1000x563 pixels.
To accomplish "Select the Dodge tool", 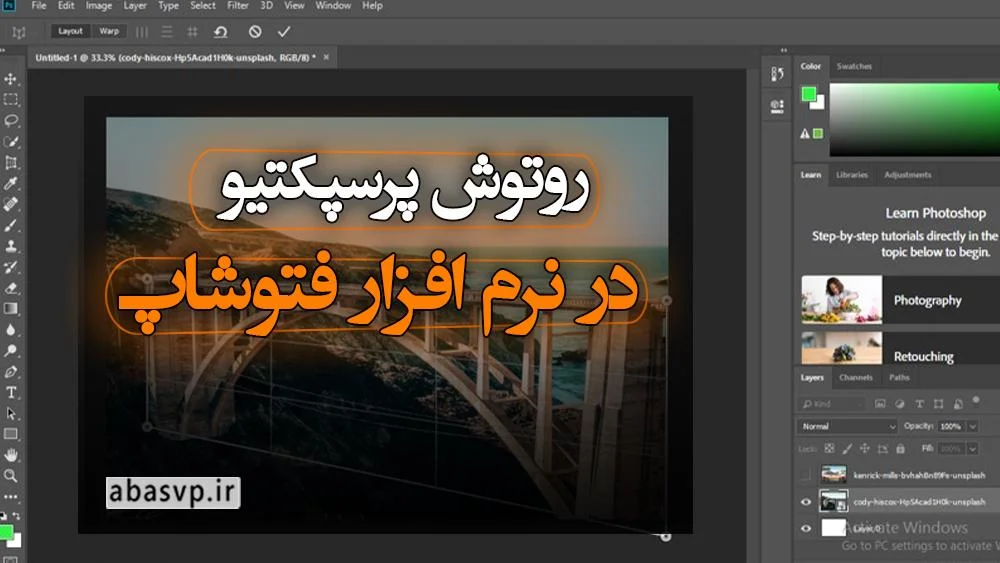I will 11,351.
